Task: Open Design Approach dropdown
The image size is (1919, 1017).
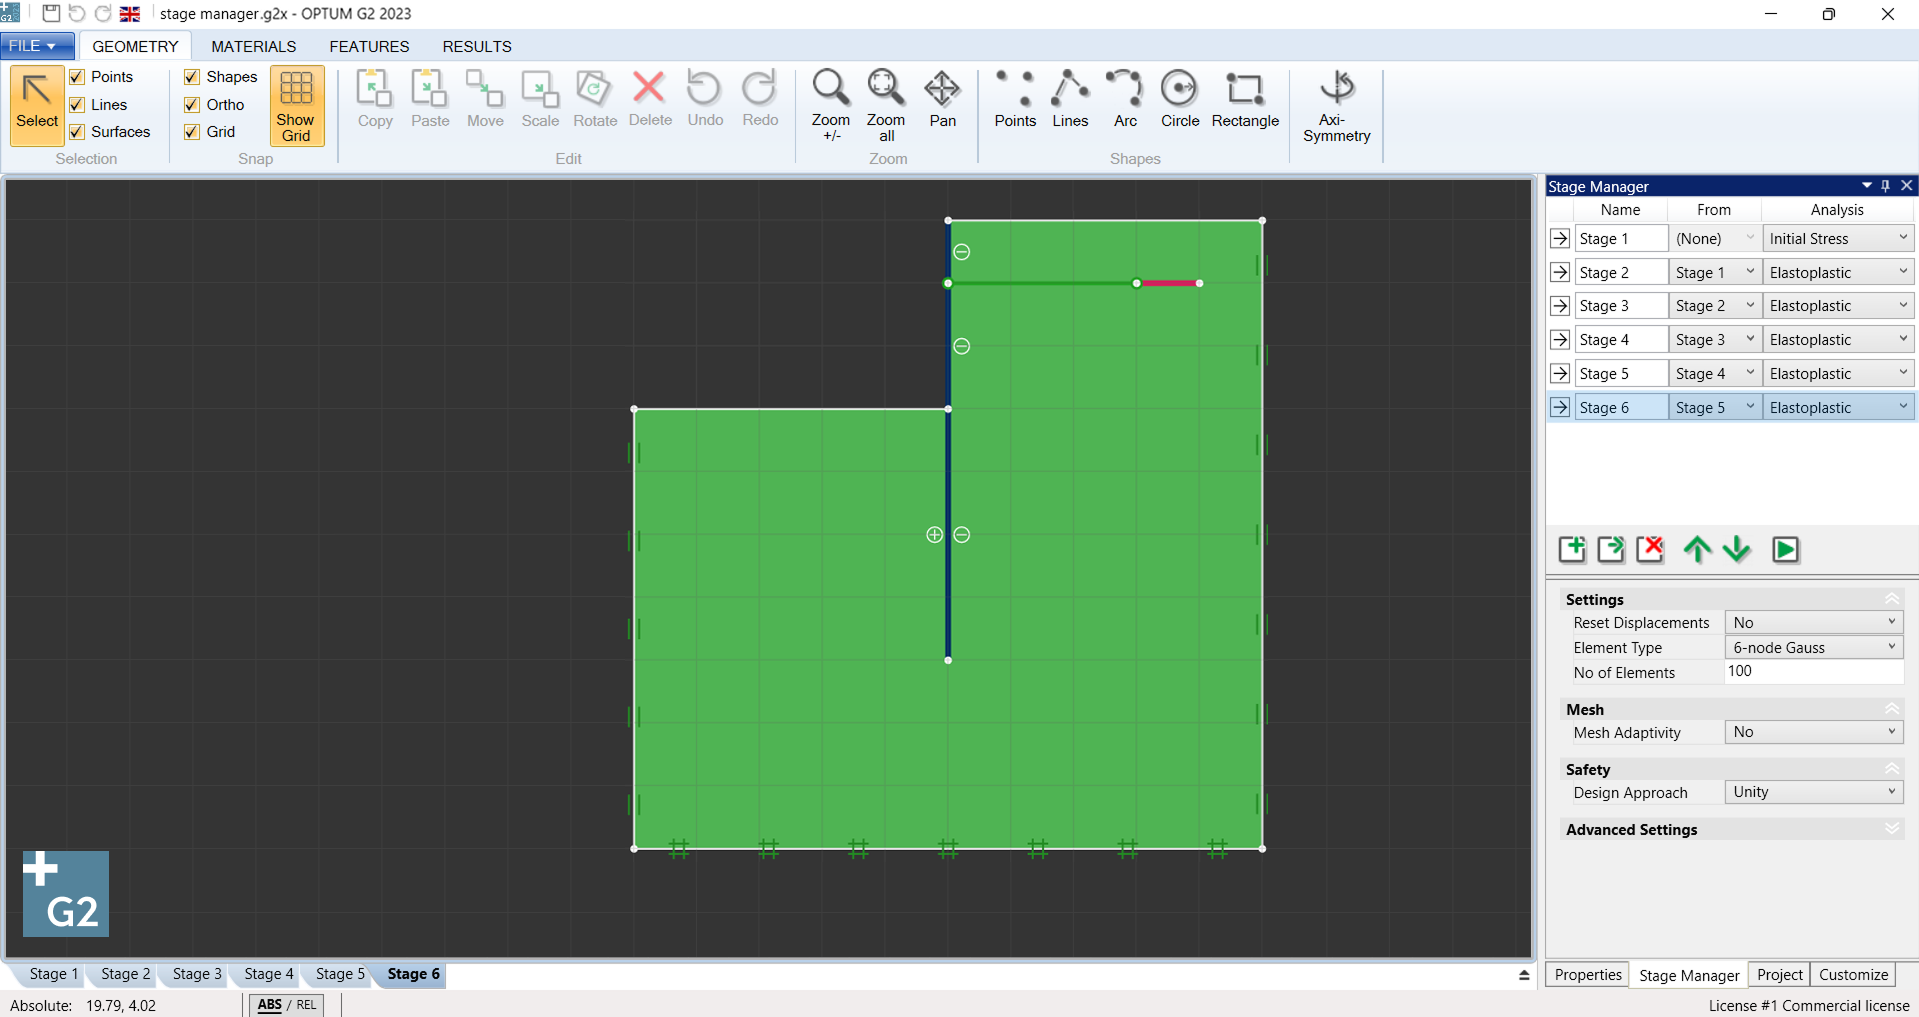Action: coord(1813,792)
